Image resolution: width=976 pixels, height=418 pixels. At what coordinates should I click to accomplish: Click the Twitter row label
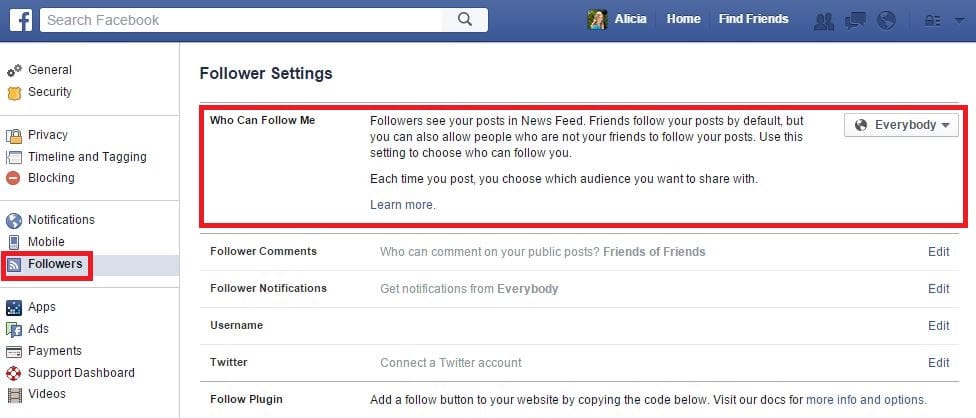pos(228,362)
